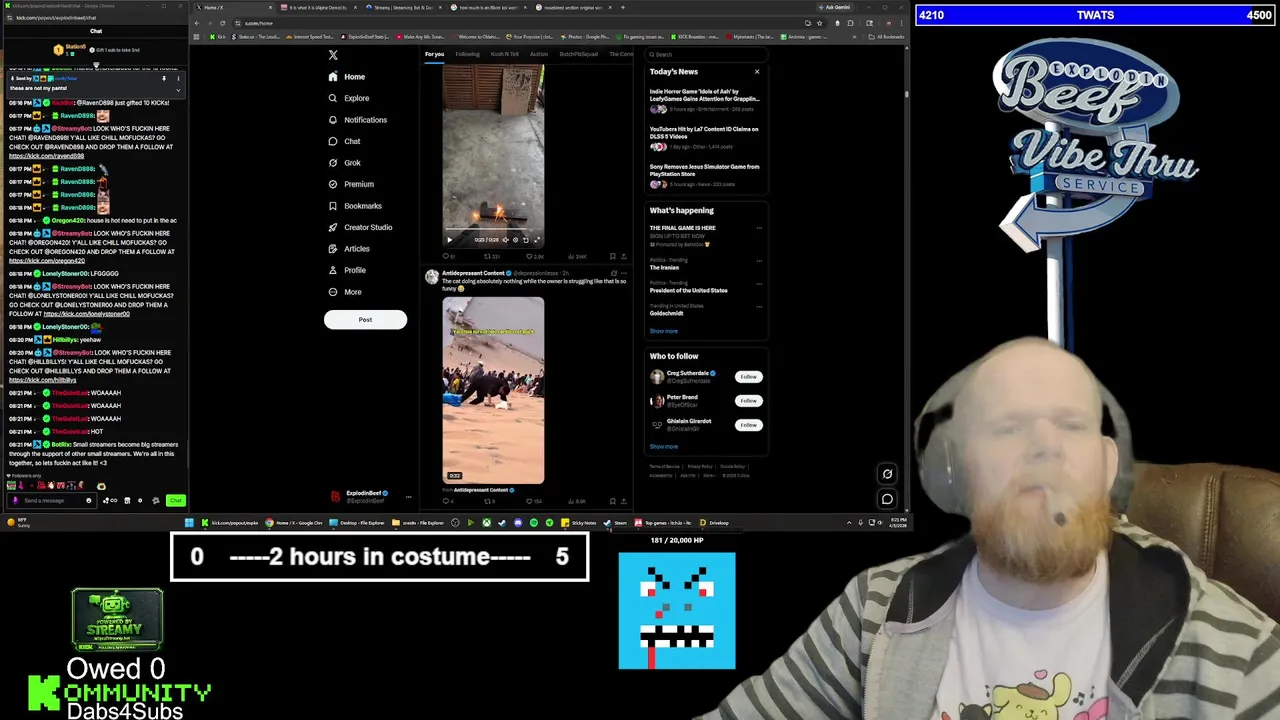Click green Chat send button in Kick
Screen dimensions: 1280x720
click(x=176, y=500)
